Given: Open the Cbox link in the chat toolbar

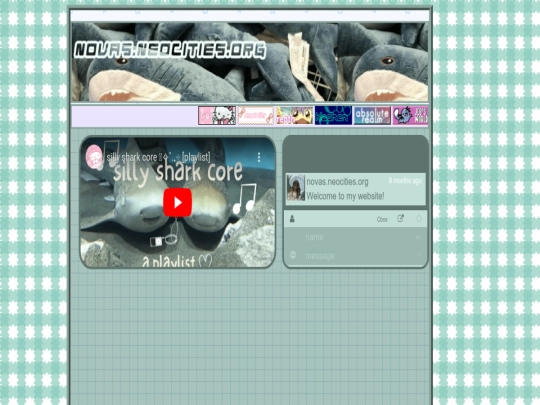Looking at the screenshot, I should [x=382, y=219].
